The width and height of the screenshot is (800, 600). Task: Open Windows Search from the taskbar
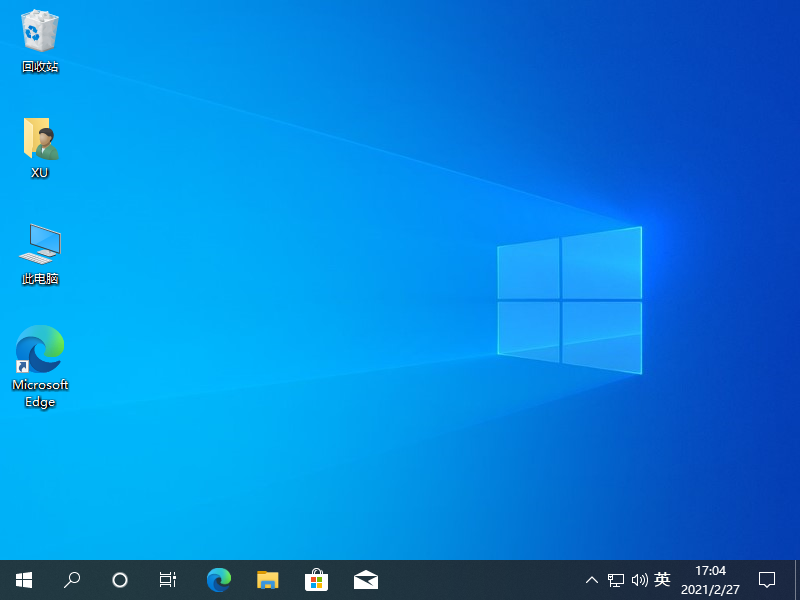click(x=71, y=579)
